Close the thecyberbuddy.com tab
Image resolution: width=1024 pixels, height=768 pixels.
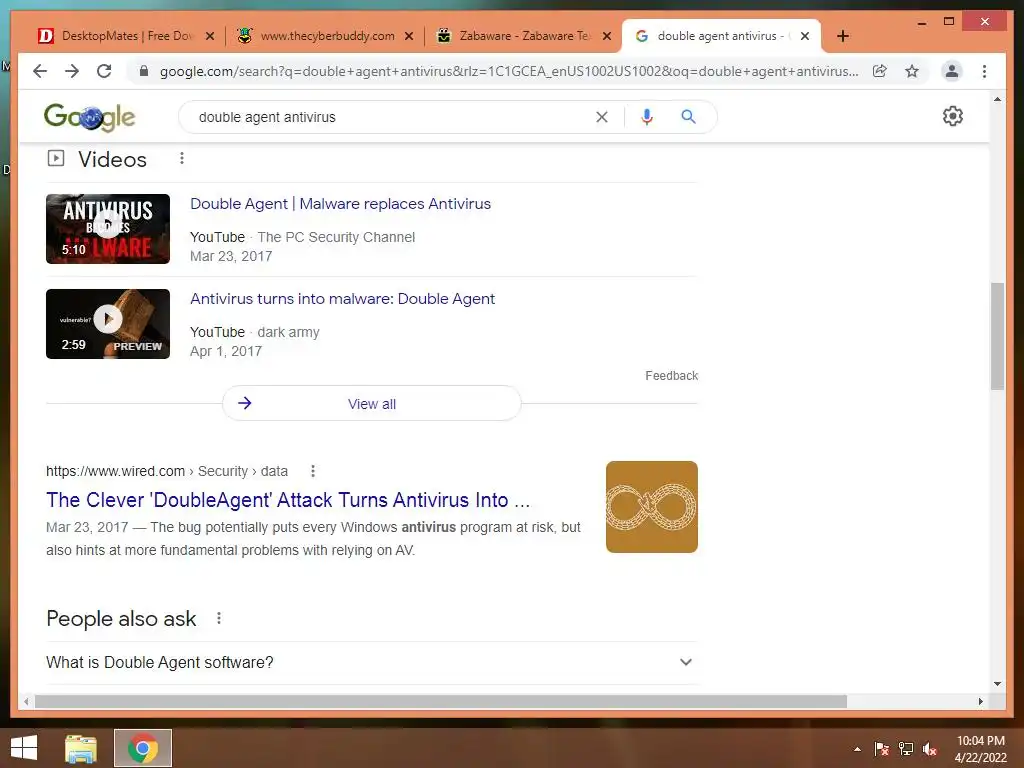[x=409, y=36]
